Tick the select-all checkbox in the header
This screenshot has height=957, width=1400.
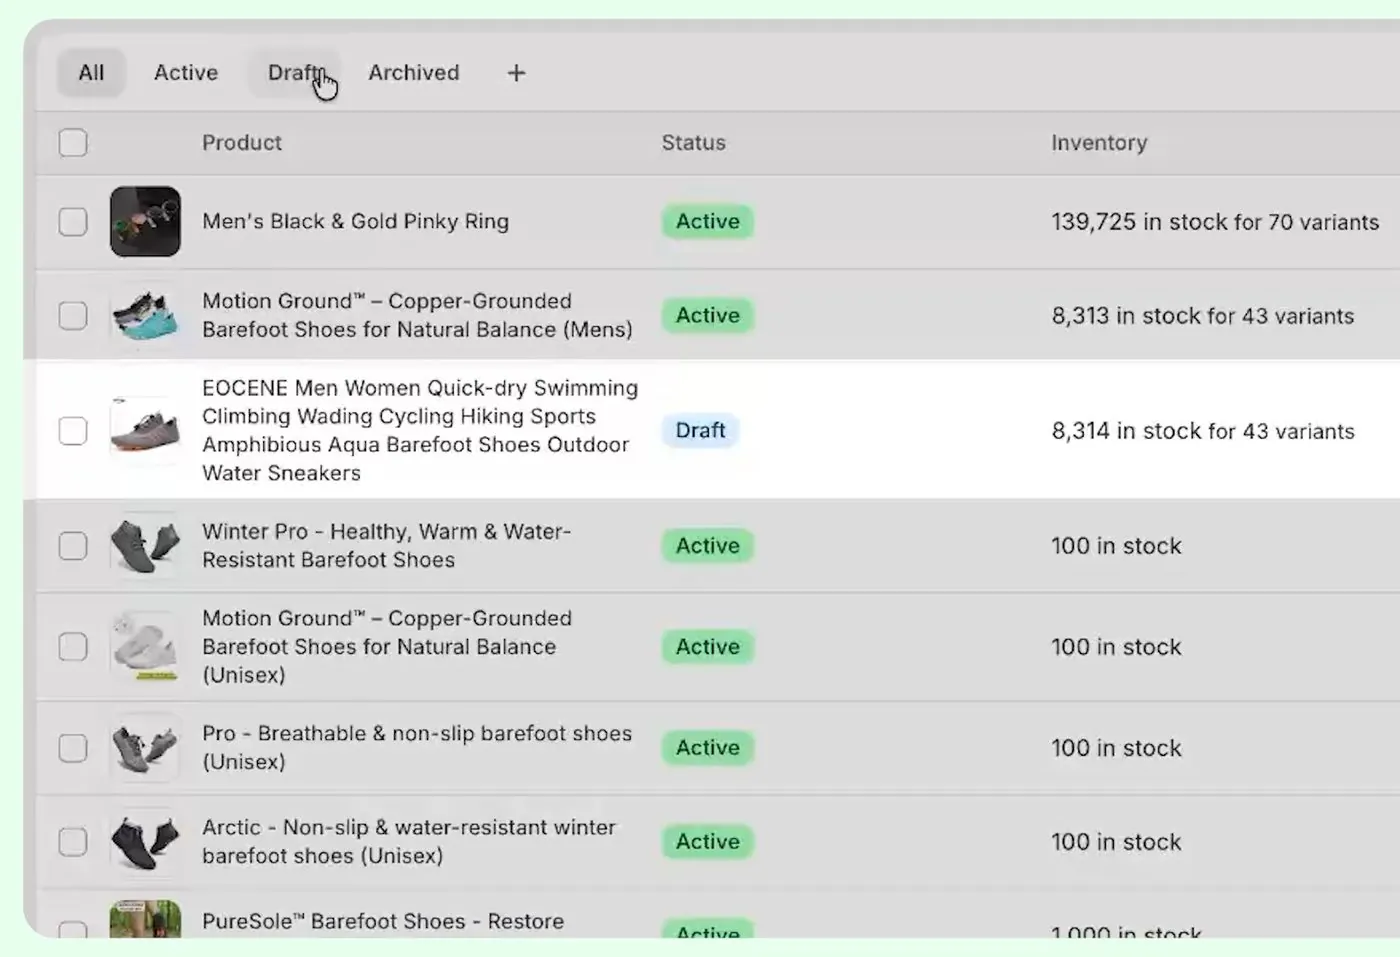click(73, 143)
